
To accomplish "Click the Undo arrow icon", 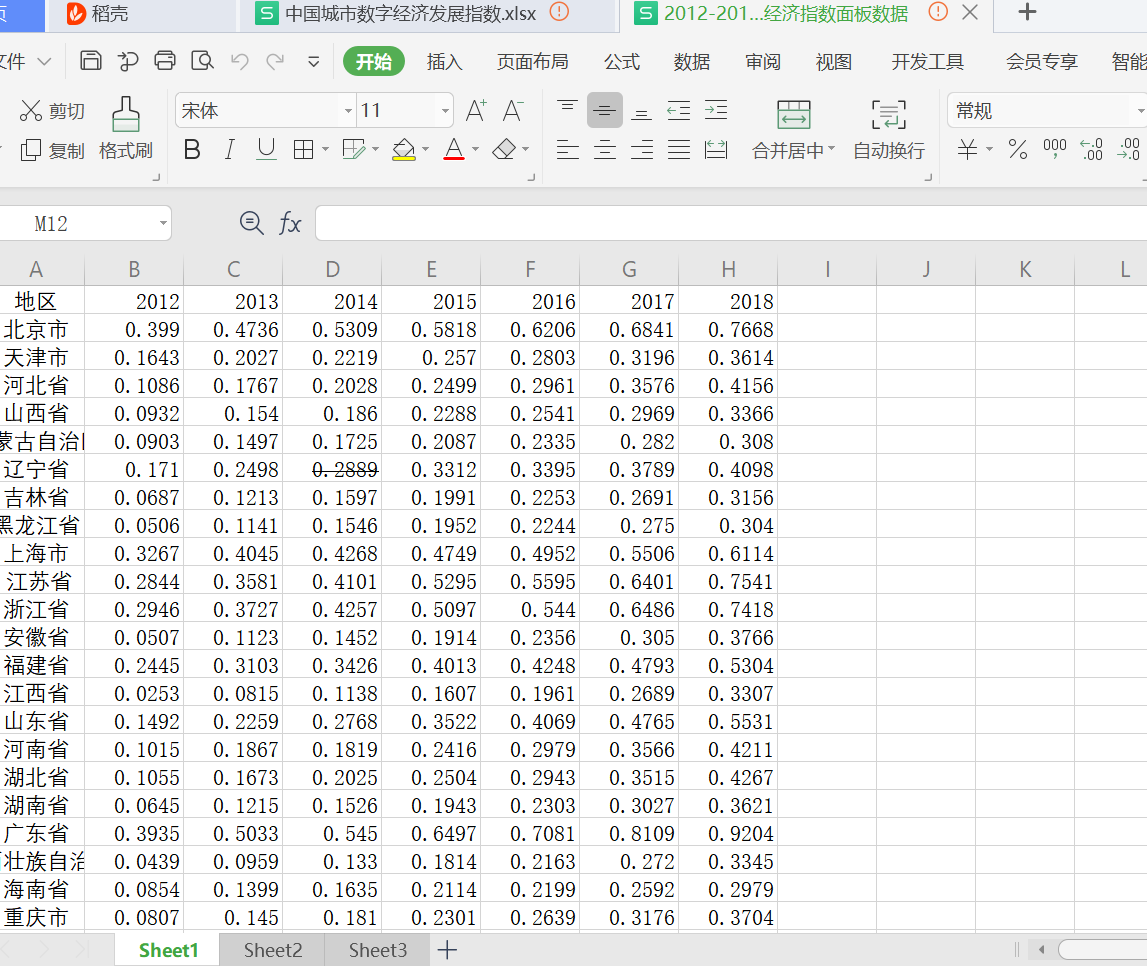I will pyautogui.click(x=239, y=61).
